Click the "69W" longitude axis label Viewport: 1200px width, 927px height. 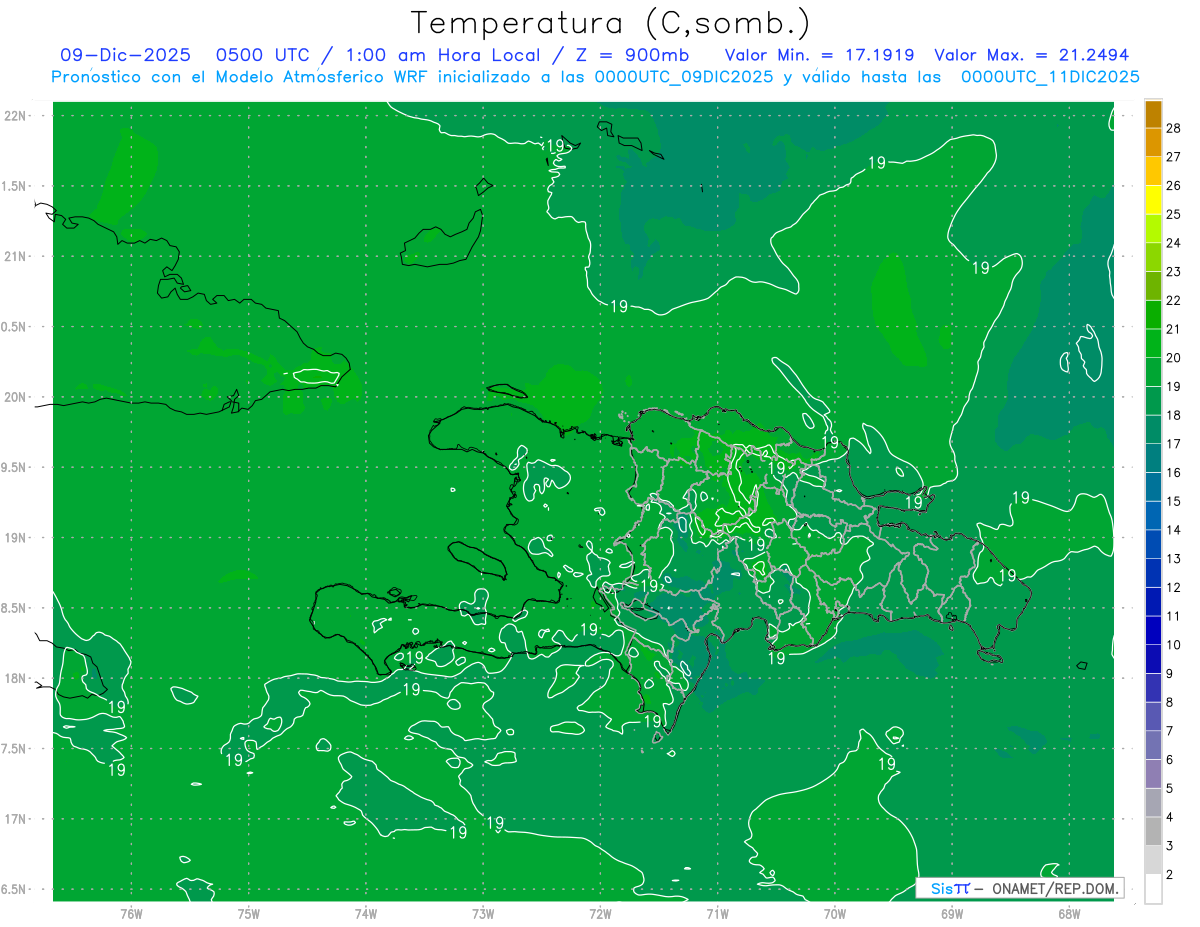point(952,914)
